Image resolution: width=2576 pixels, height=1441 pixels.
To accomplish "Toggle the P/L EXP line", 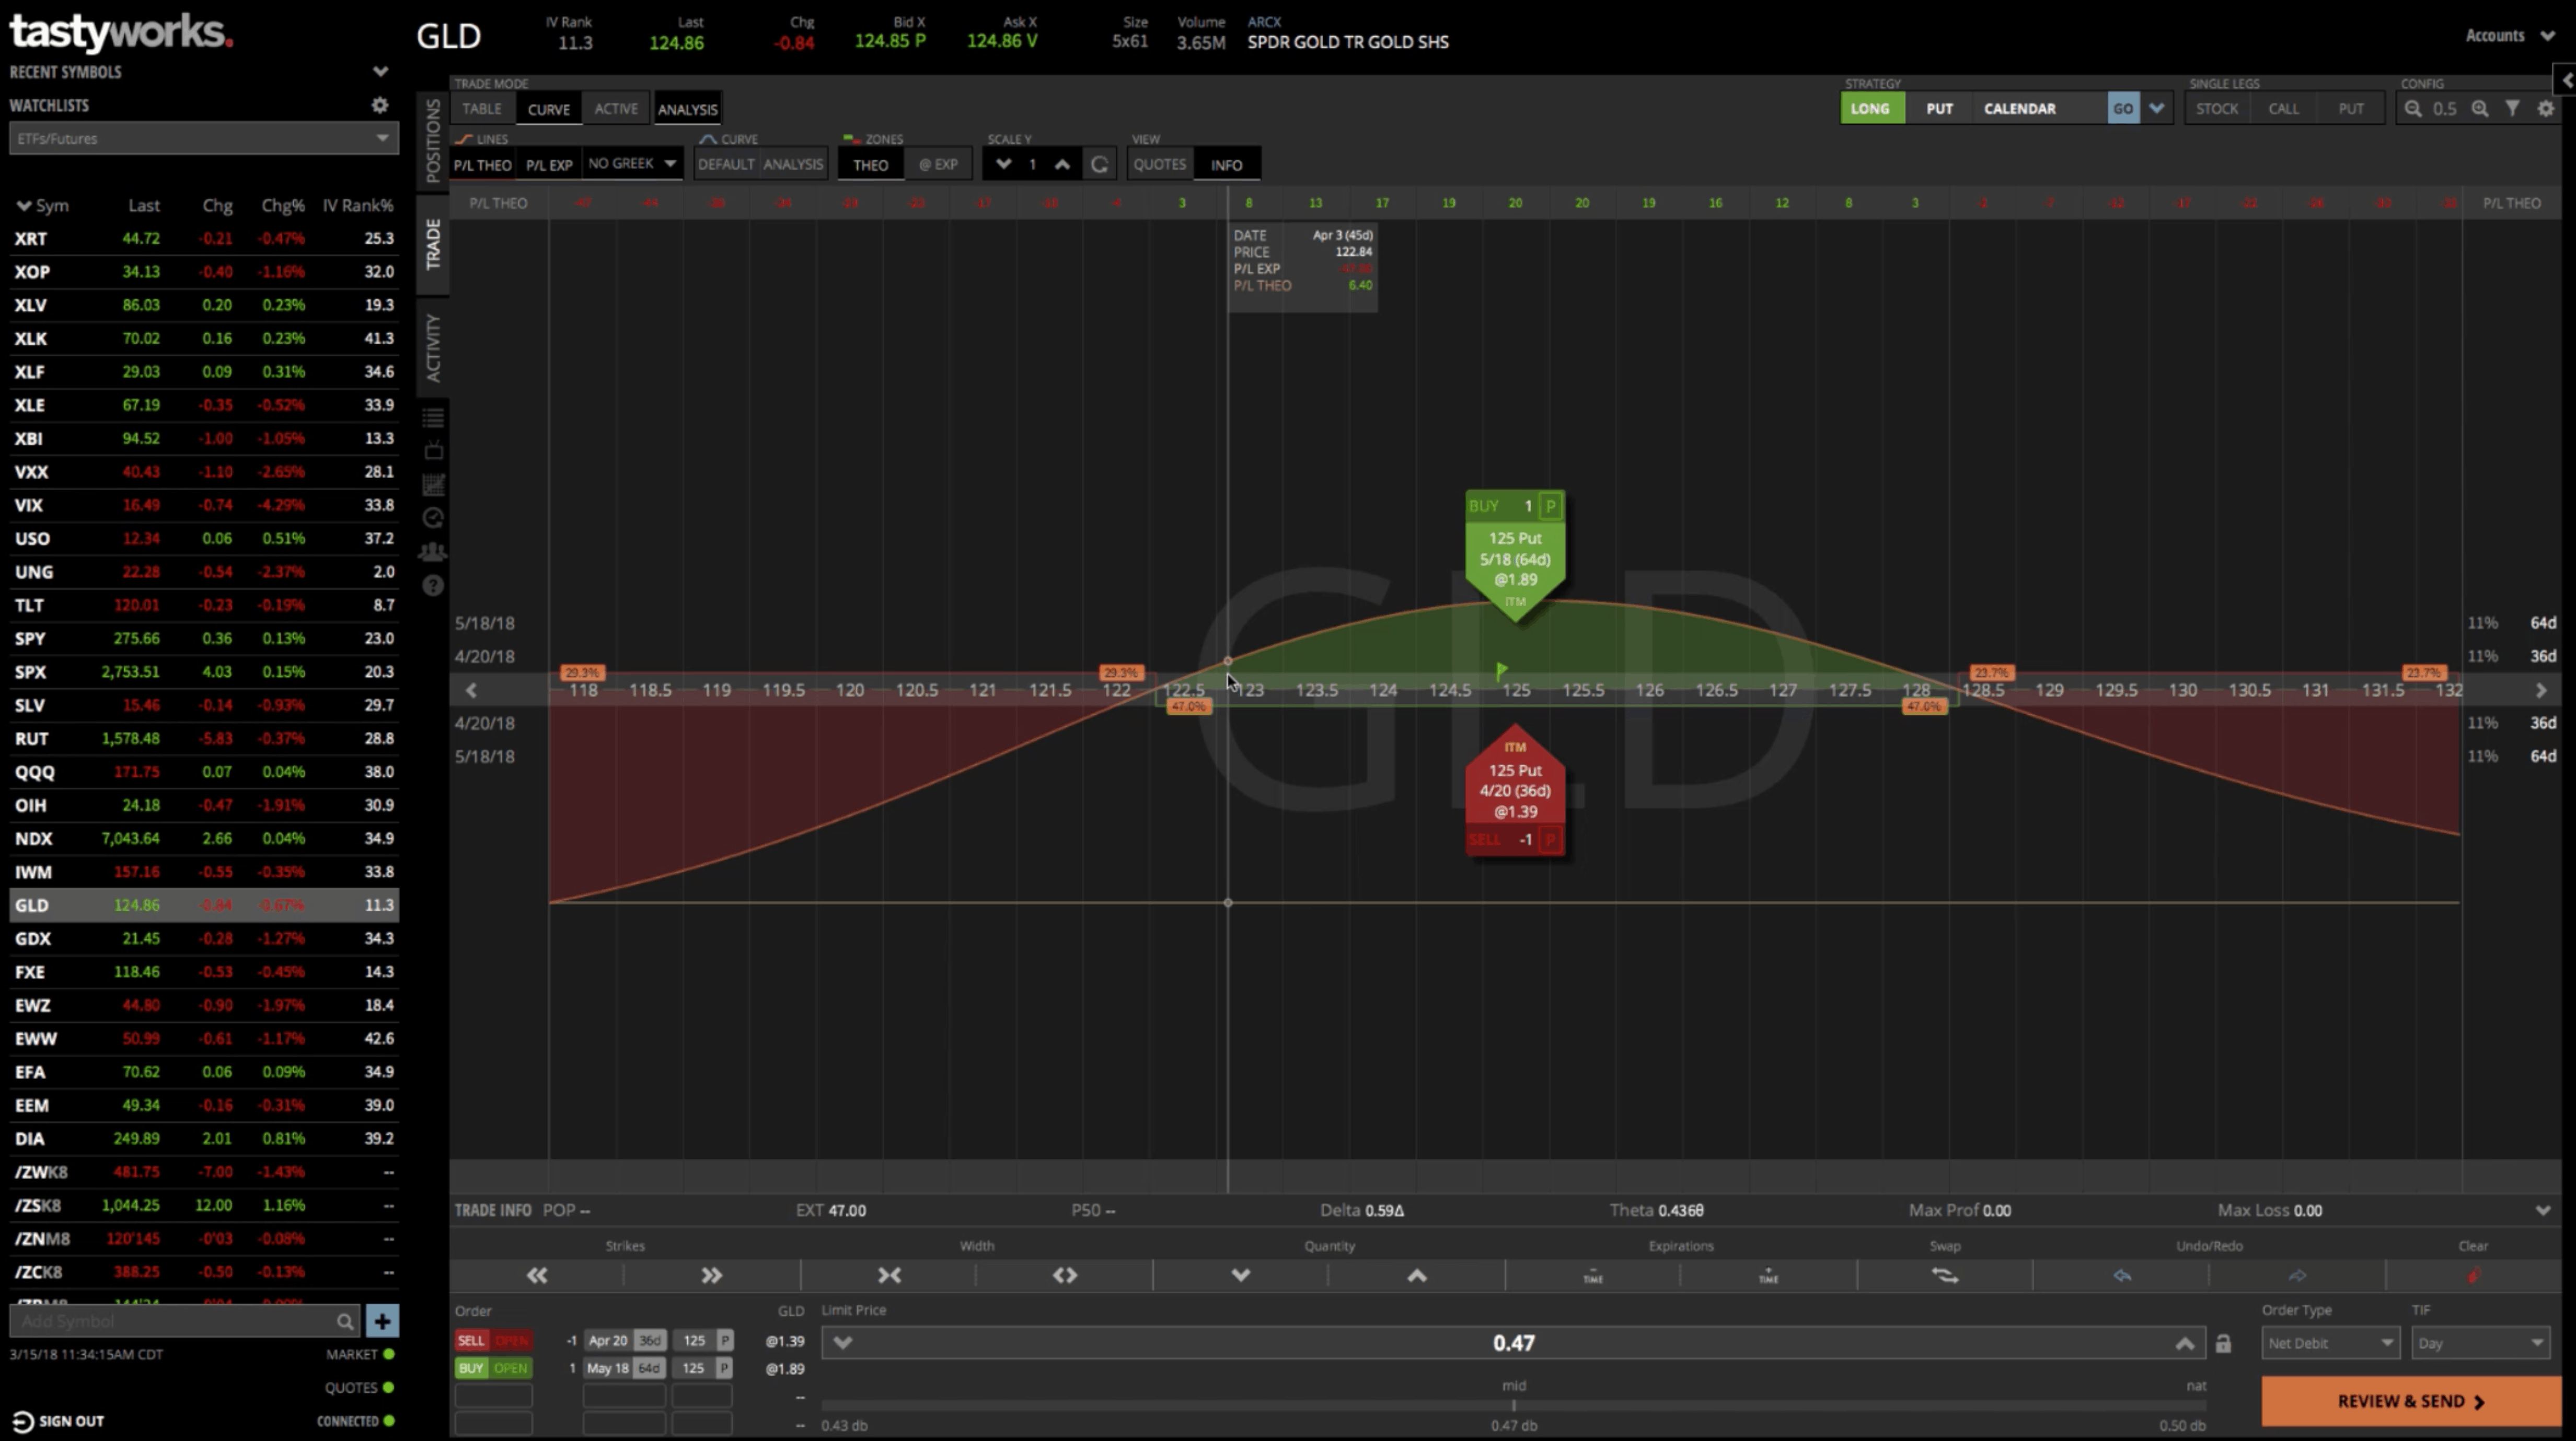I will pos(549,165).
